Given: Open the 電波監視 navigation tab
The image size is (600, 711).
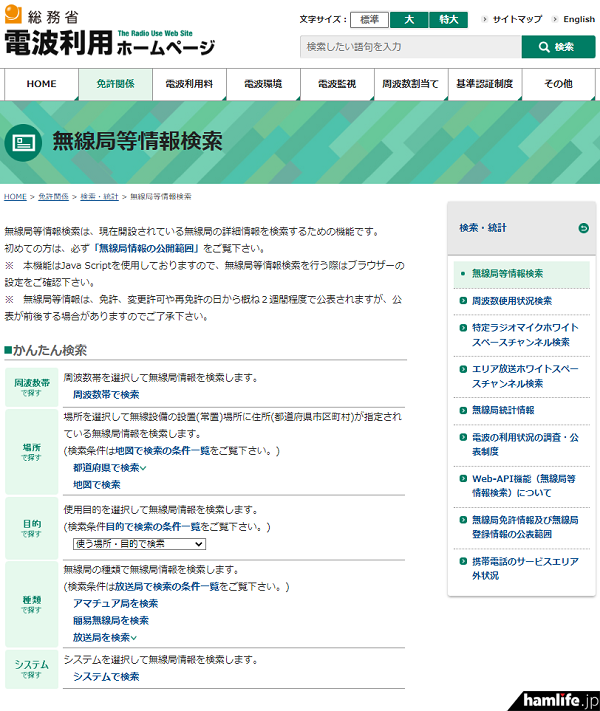Looking at the screenshot, I should pyautogui.click(x=336, y=85).
